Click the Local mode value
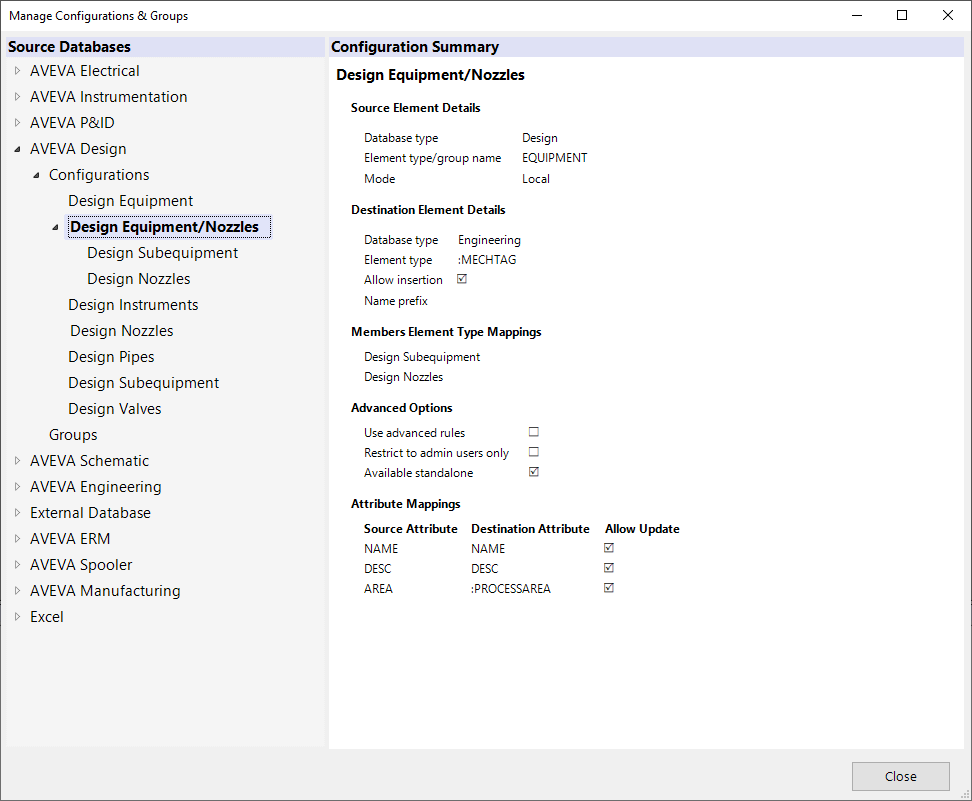 click(536, 179)
